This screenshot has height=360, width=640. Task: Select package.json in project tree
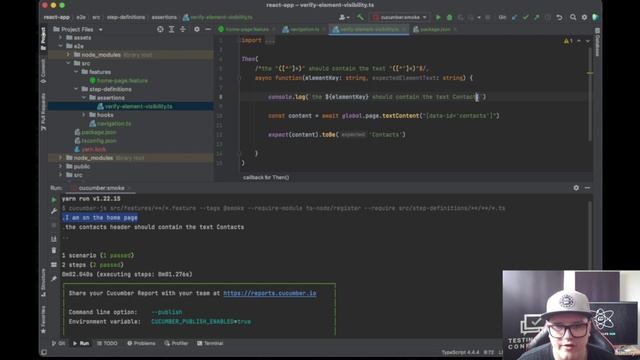pos(99,132)
